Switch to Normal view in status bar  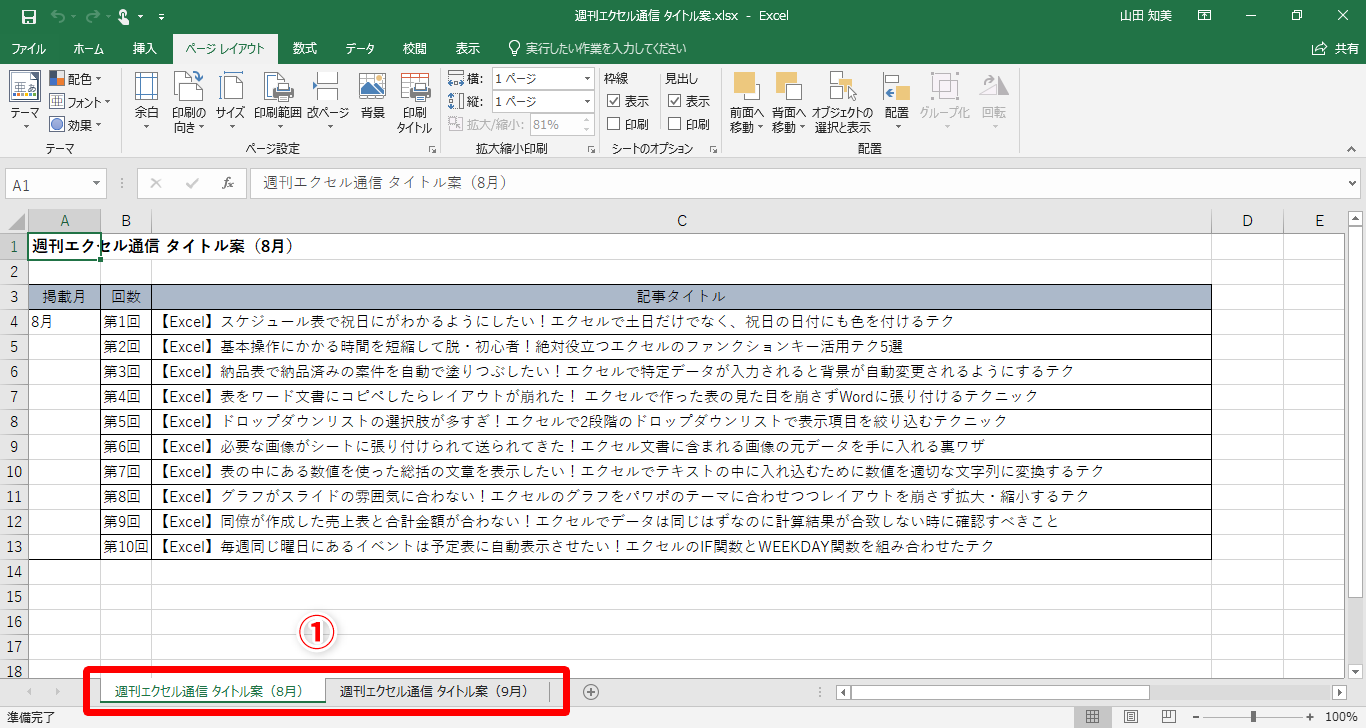(x=1093, y=717)
